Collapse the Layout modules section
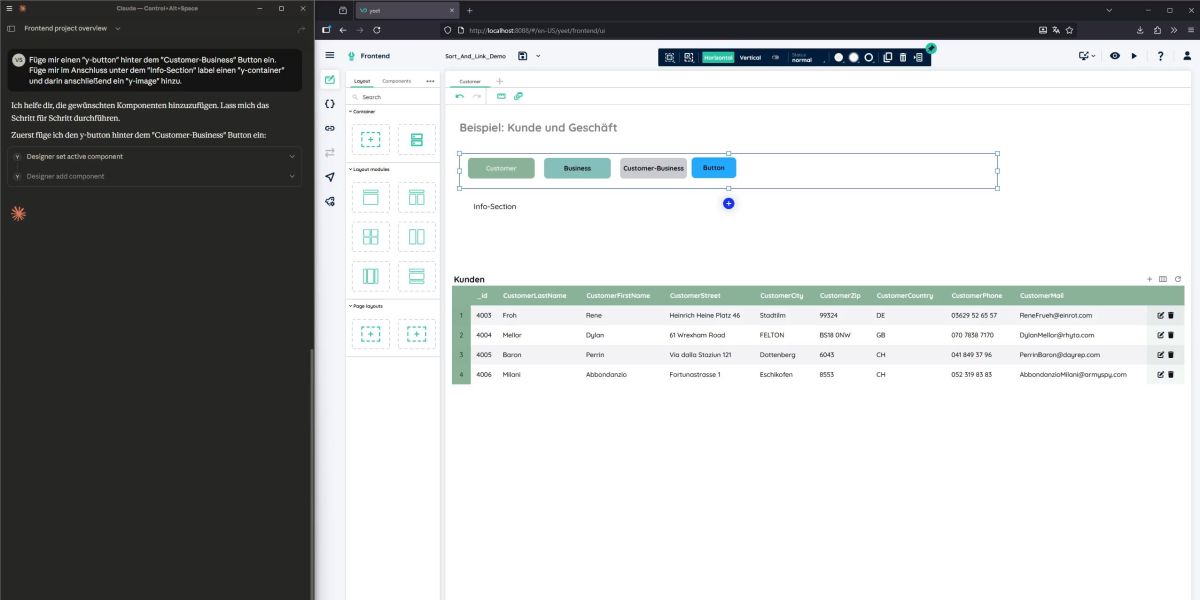1200x600 pixels. pyautogui.click(x=371, y=169)
